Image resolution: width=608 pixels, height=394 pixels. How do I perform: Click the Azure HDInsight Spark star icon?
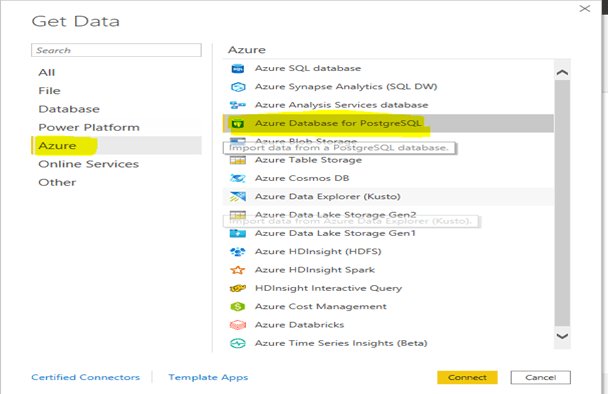pos(238,270)
